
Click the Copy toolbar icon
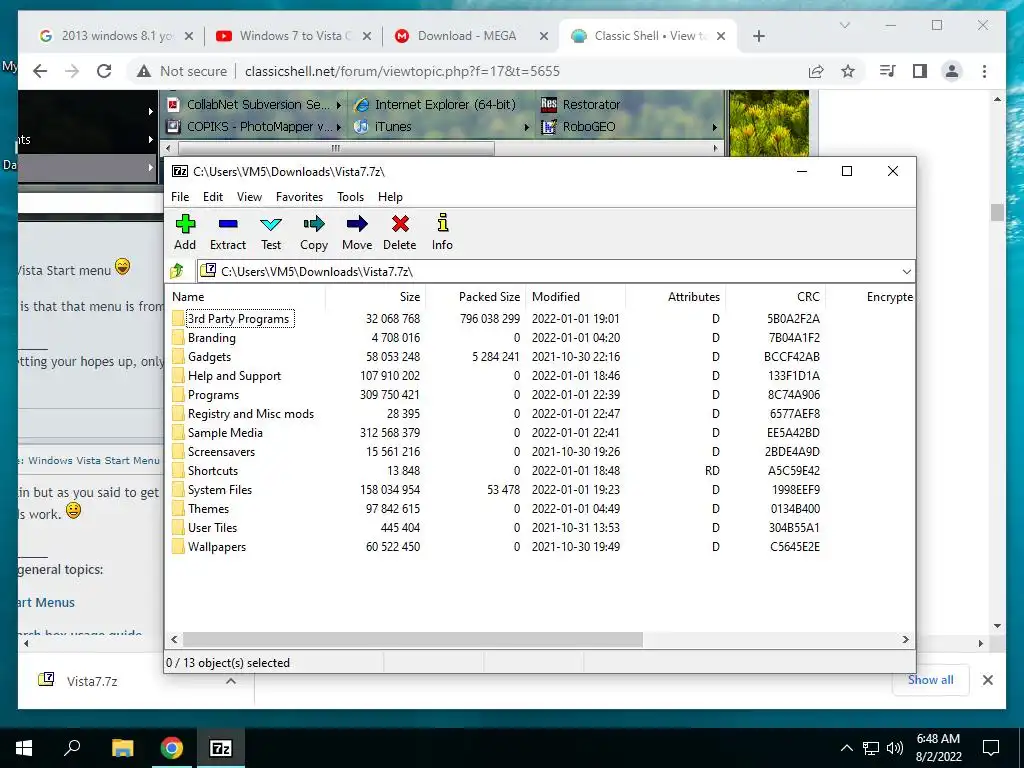[x=314, y=224]
